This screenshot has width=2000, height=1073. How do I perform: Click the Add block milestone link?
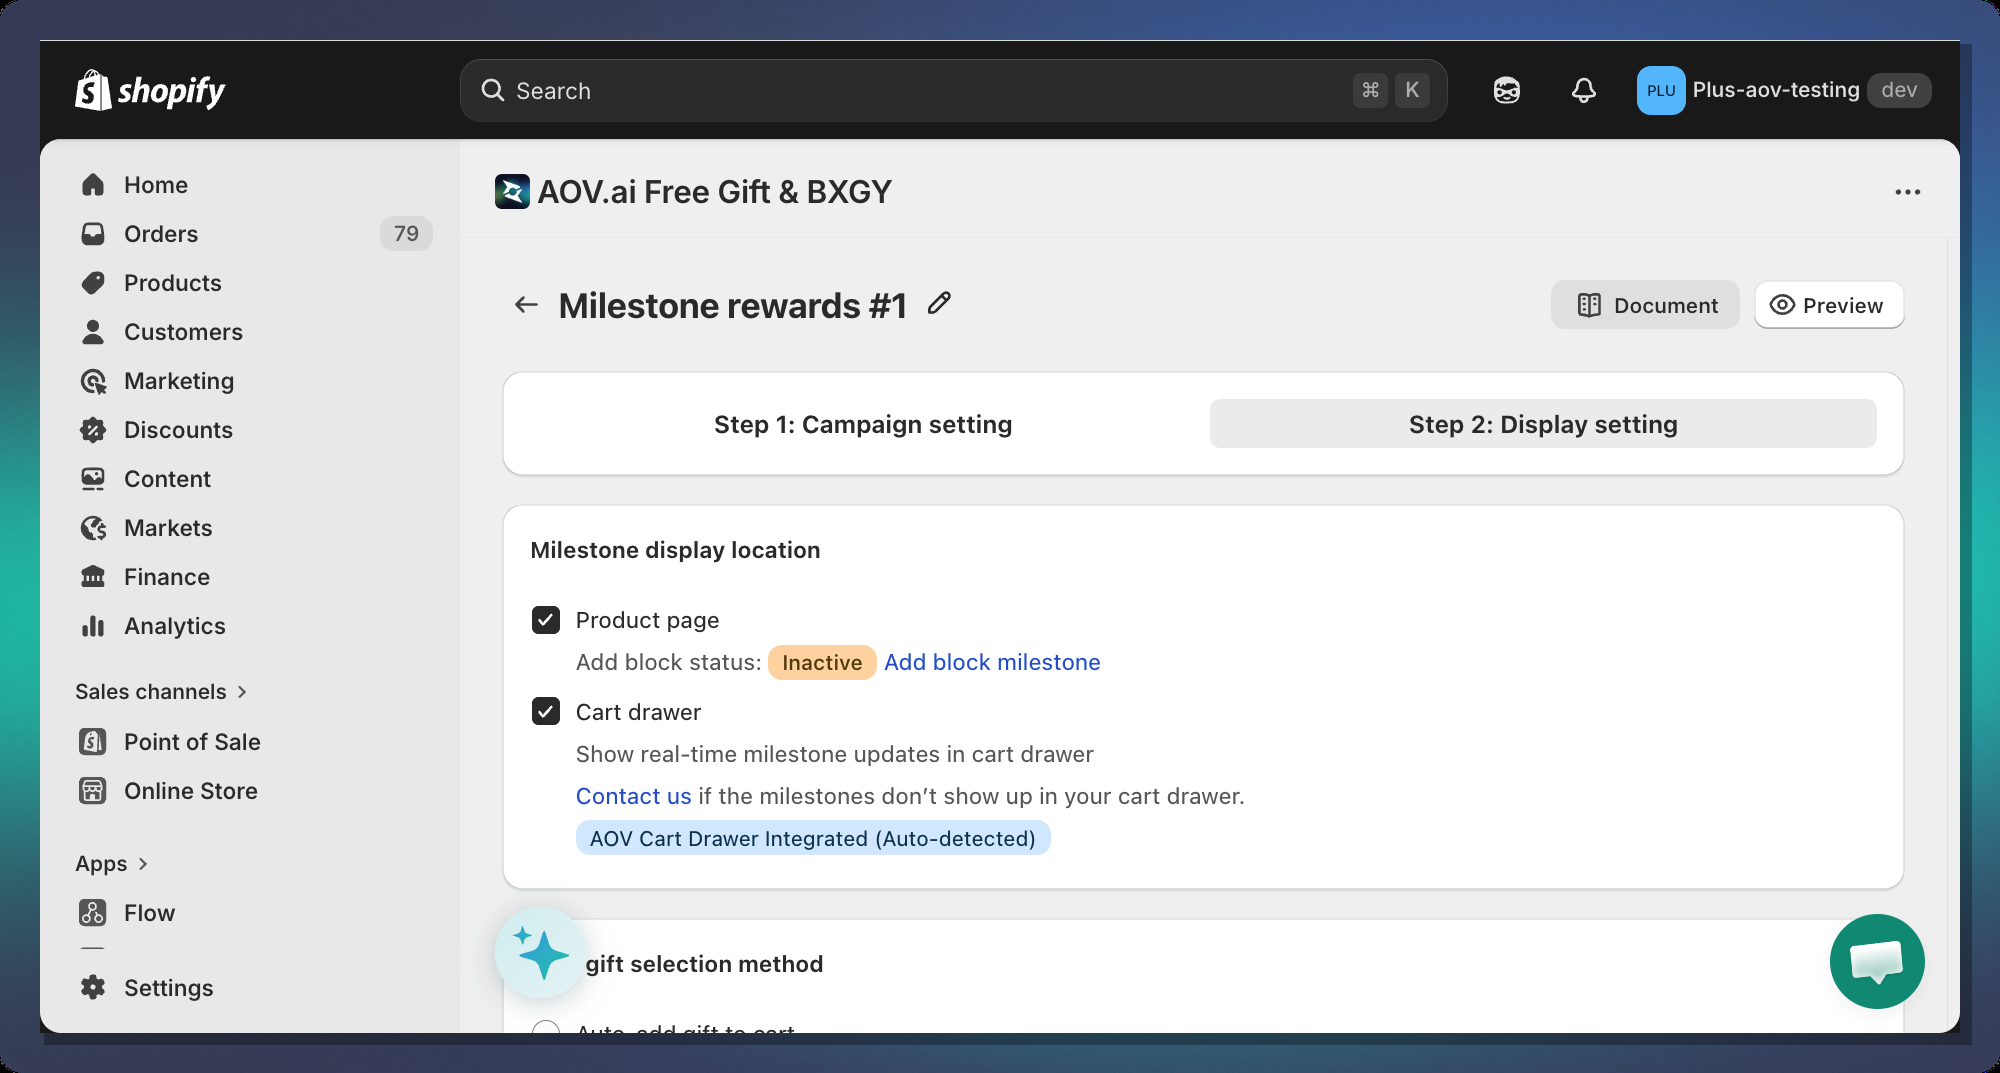[x=992, y=662]
